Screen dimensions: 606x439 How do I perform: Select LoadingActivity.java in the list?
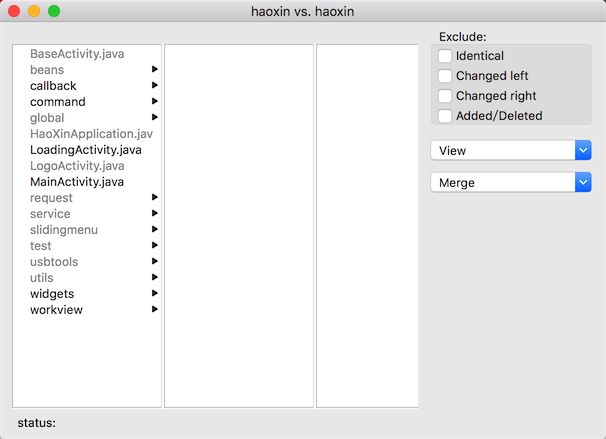pyautogui.click(x=87, y=150)
